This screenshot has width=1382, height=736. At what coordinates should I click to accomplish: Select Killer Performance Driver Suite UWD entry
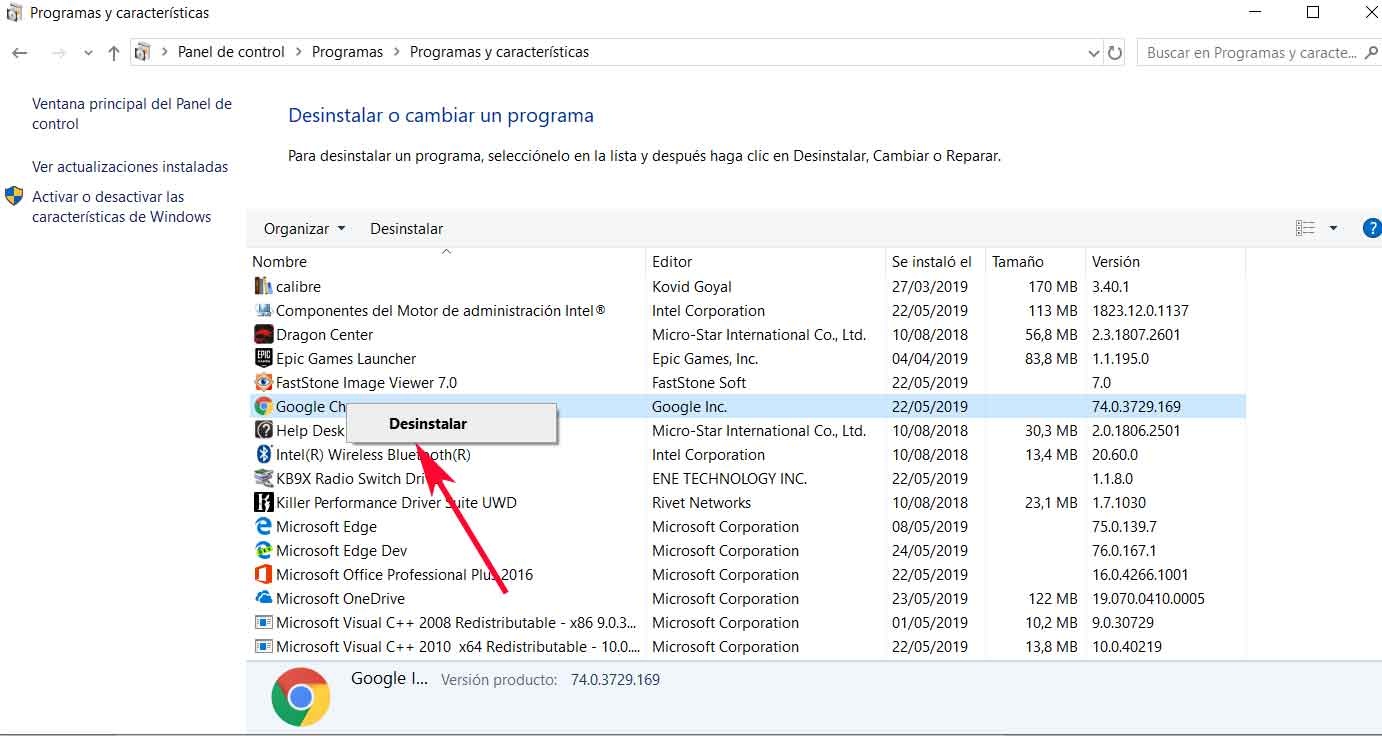click(x=396, y=503)
